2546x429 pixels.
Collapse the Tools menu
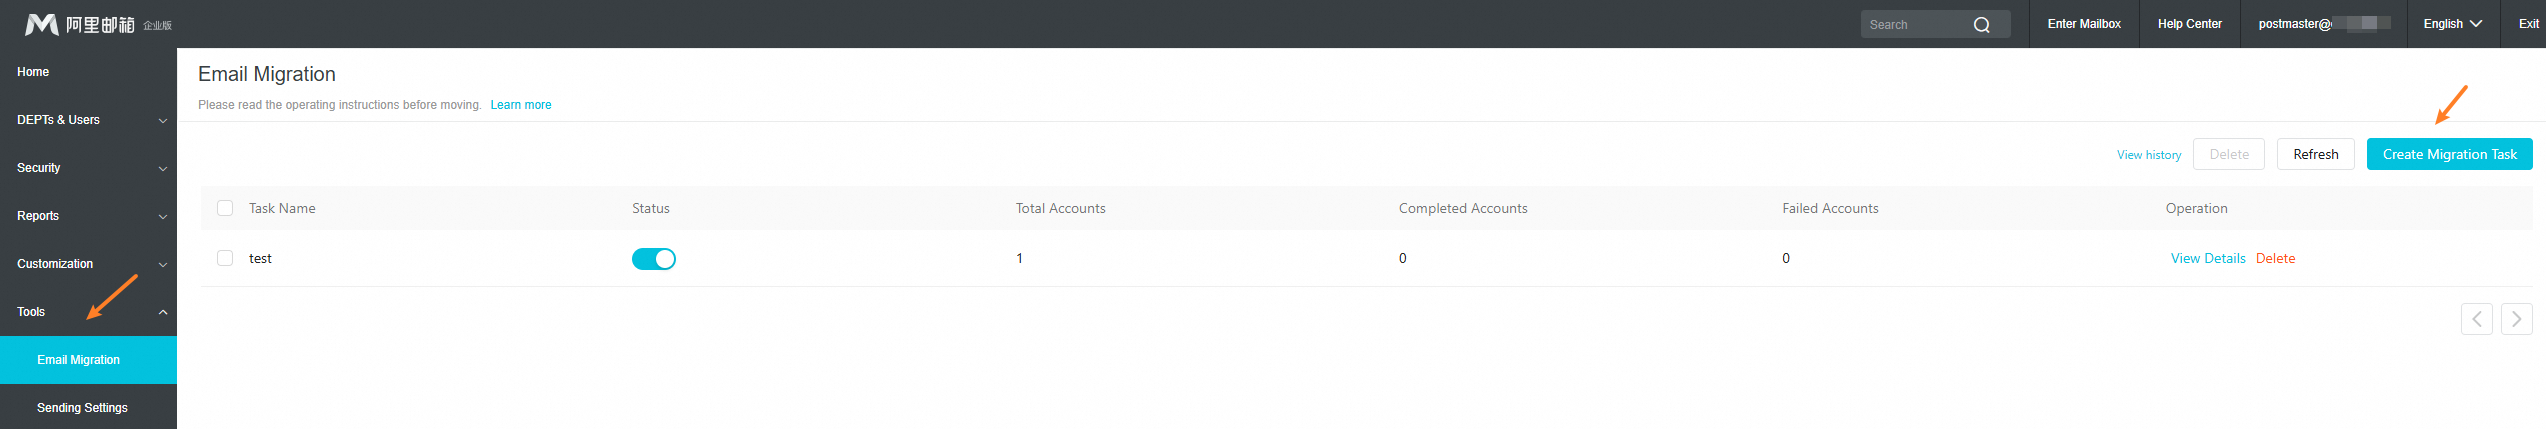tap(88, 312)
